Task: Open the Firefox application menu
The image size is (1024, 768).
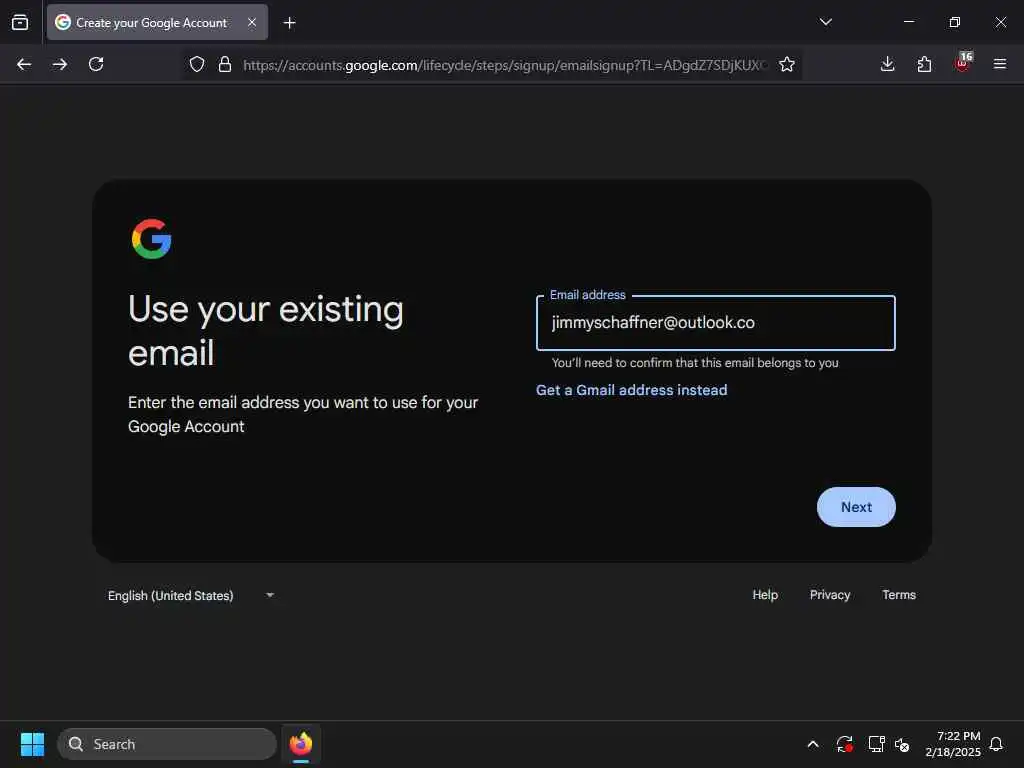Action: click(x=1000, y=64)
